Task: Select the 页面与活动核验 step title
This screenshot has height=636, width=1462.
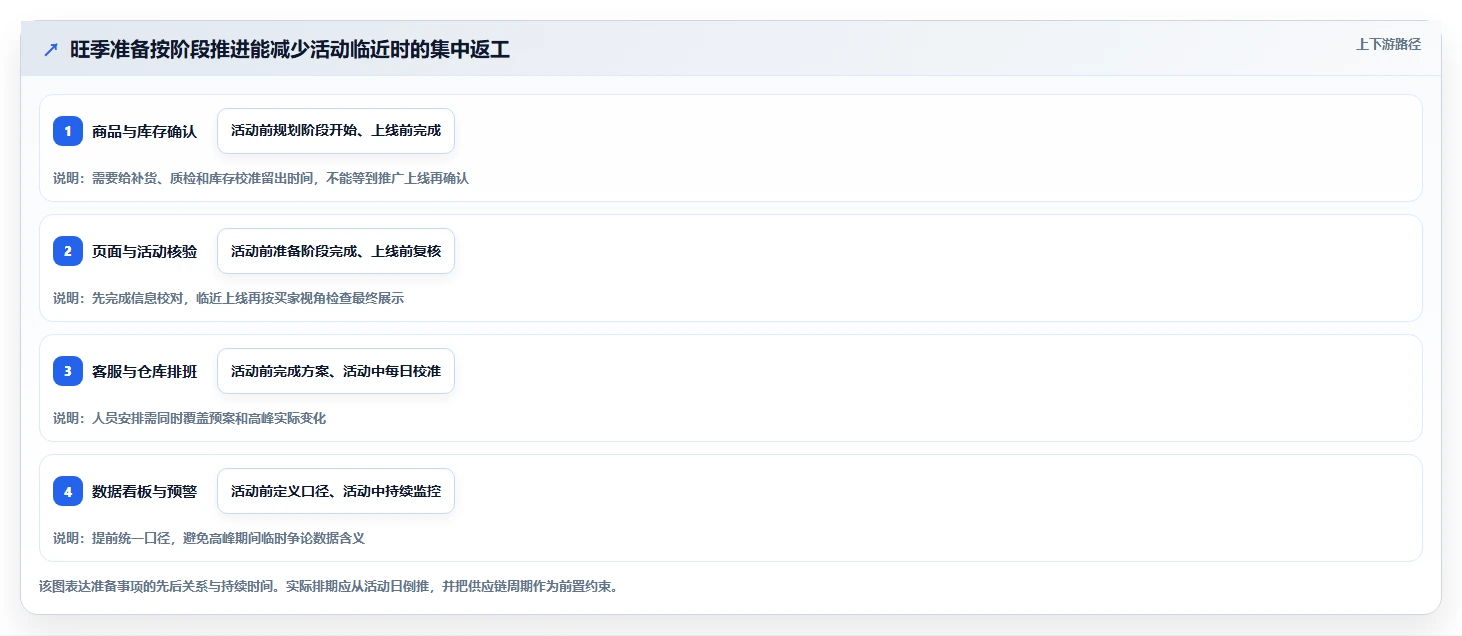Action: (x=144, y=251)
